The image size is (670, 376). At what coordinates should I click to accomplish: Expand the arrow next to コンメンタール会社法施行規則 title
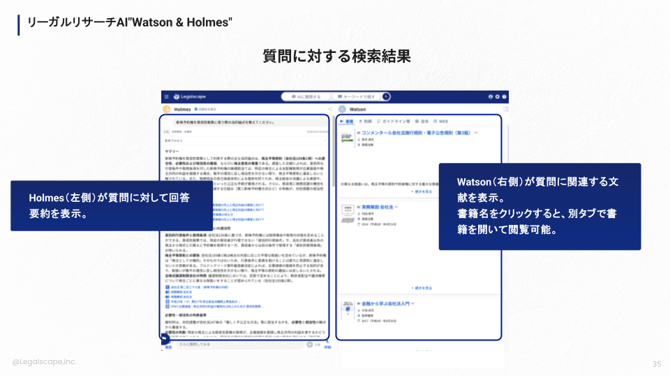click(476, 133)
